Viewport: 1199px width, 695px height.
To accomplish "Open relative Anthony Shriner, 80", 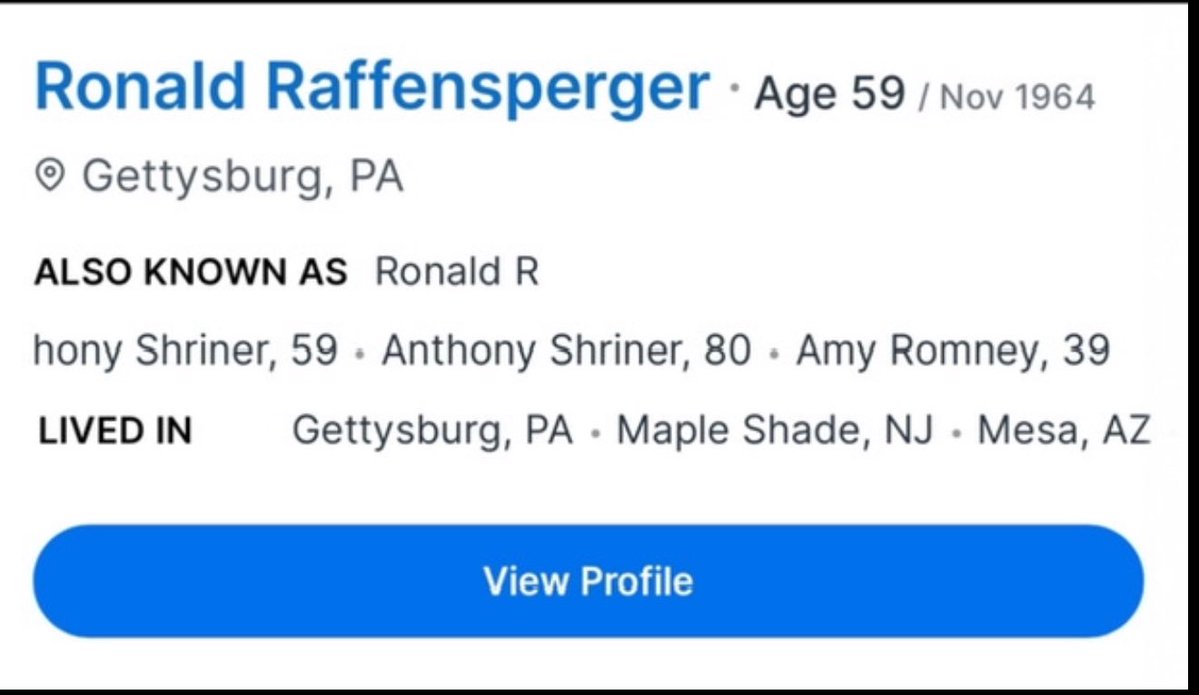I will coord(566,351).
